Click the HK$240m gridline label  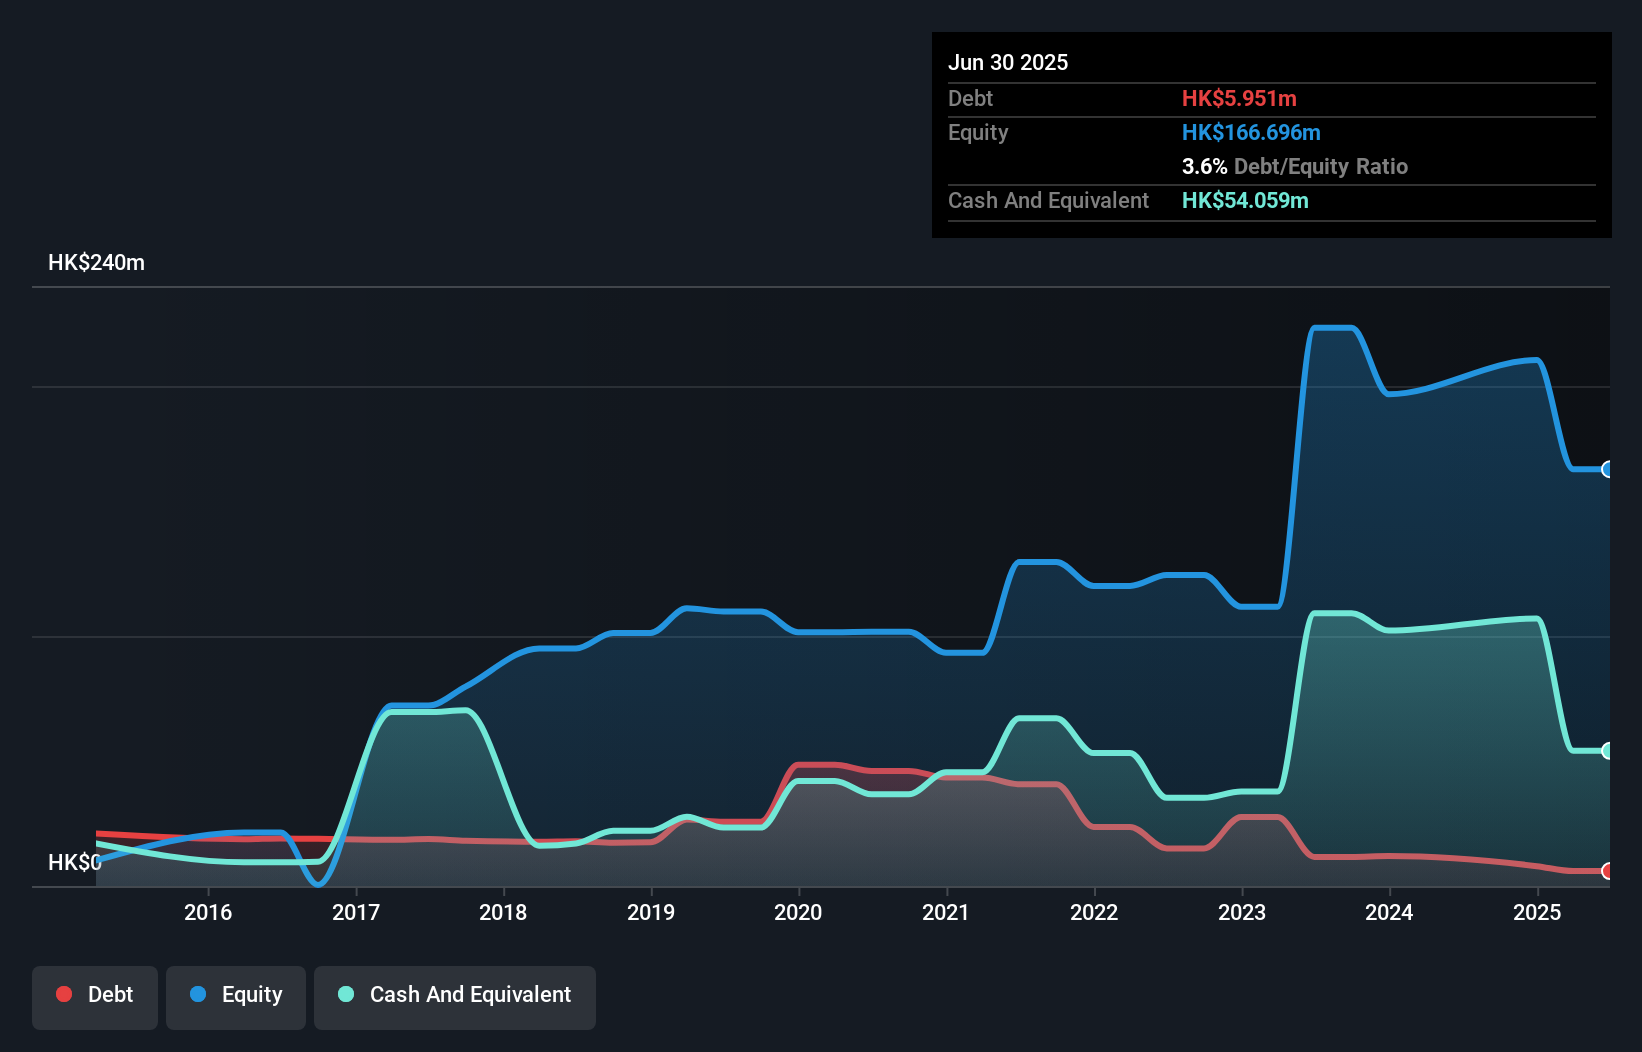click(96, 262)
